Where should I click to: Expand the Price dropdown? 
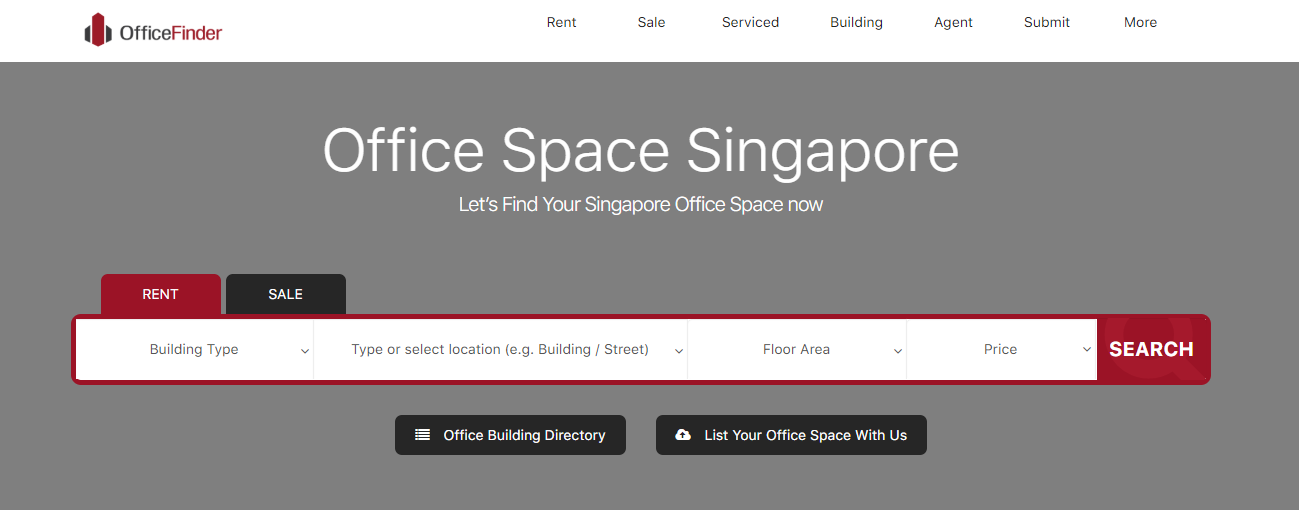coord(1002,350)
